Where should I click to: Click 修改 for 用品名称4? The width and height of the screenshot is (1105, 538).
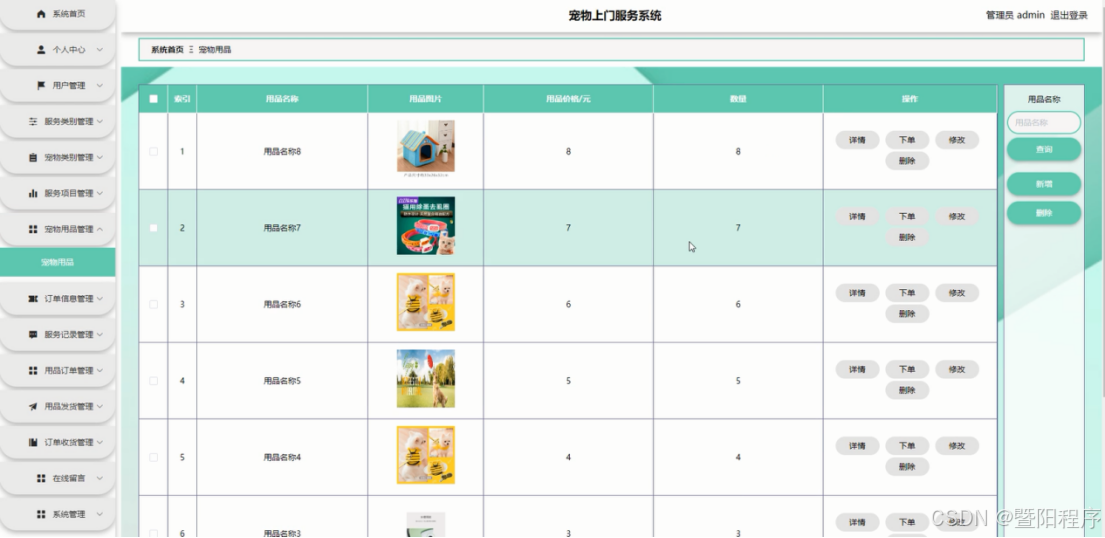(957, 446)
